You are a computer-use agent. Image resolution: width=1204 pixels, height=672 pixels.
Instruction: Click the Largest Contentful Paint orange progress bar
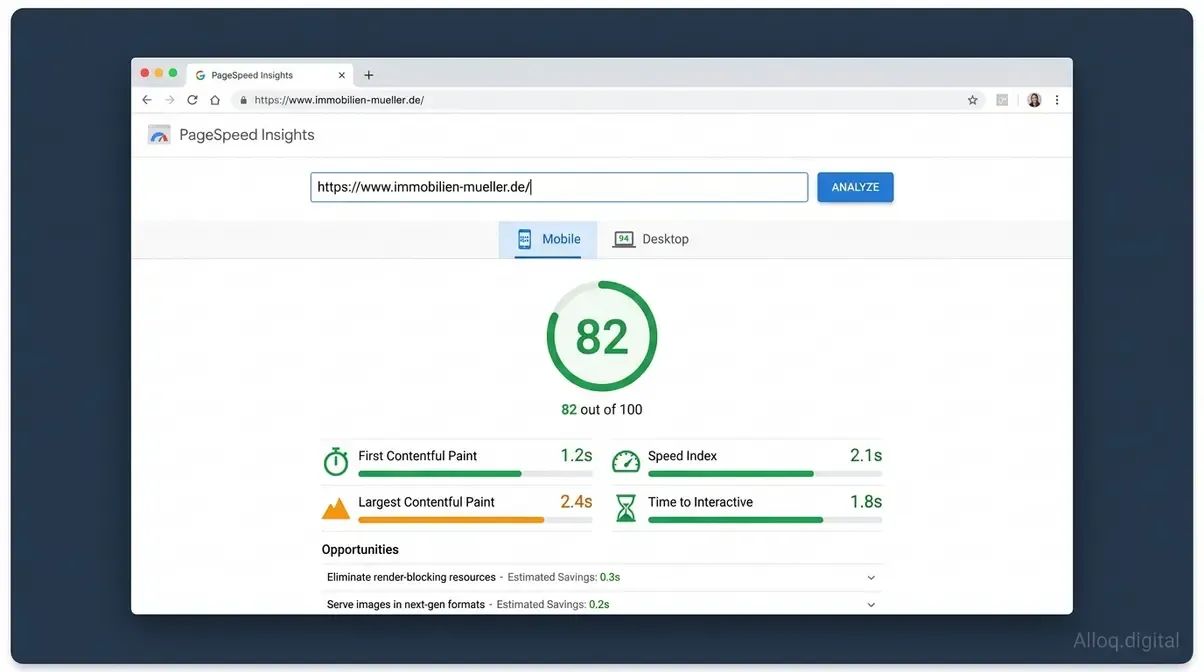[451, 520]
